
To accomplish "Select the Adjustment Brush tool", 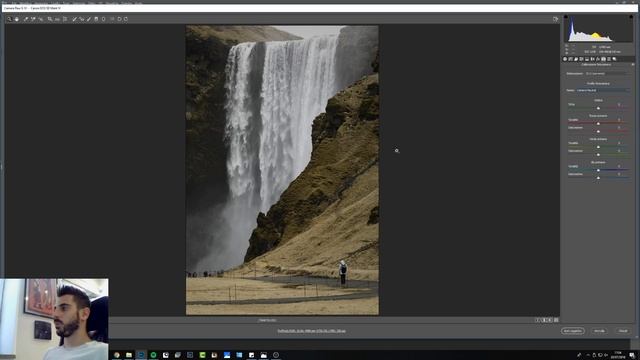I will point(89,19).
